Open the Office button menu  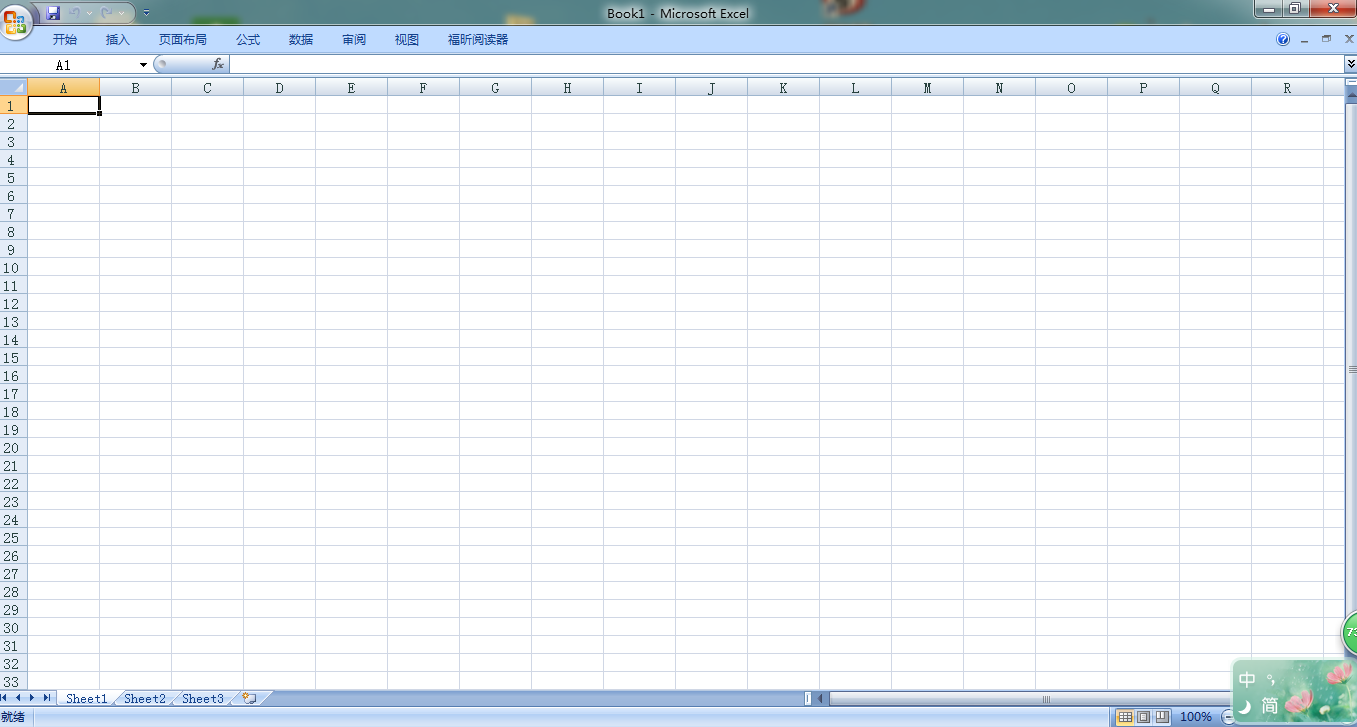tap(16, 20)
